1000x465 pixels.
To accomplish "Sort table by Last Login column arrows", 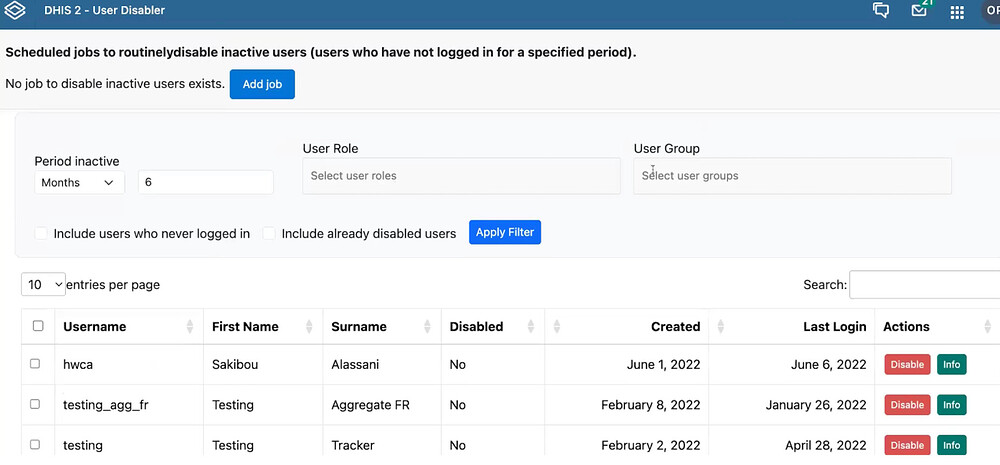I will pyautogui.click(x=715, y=327).
